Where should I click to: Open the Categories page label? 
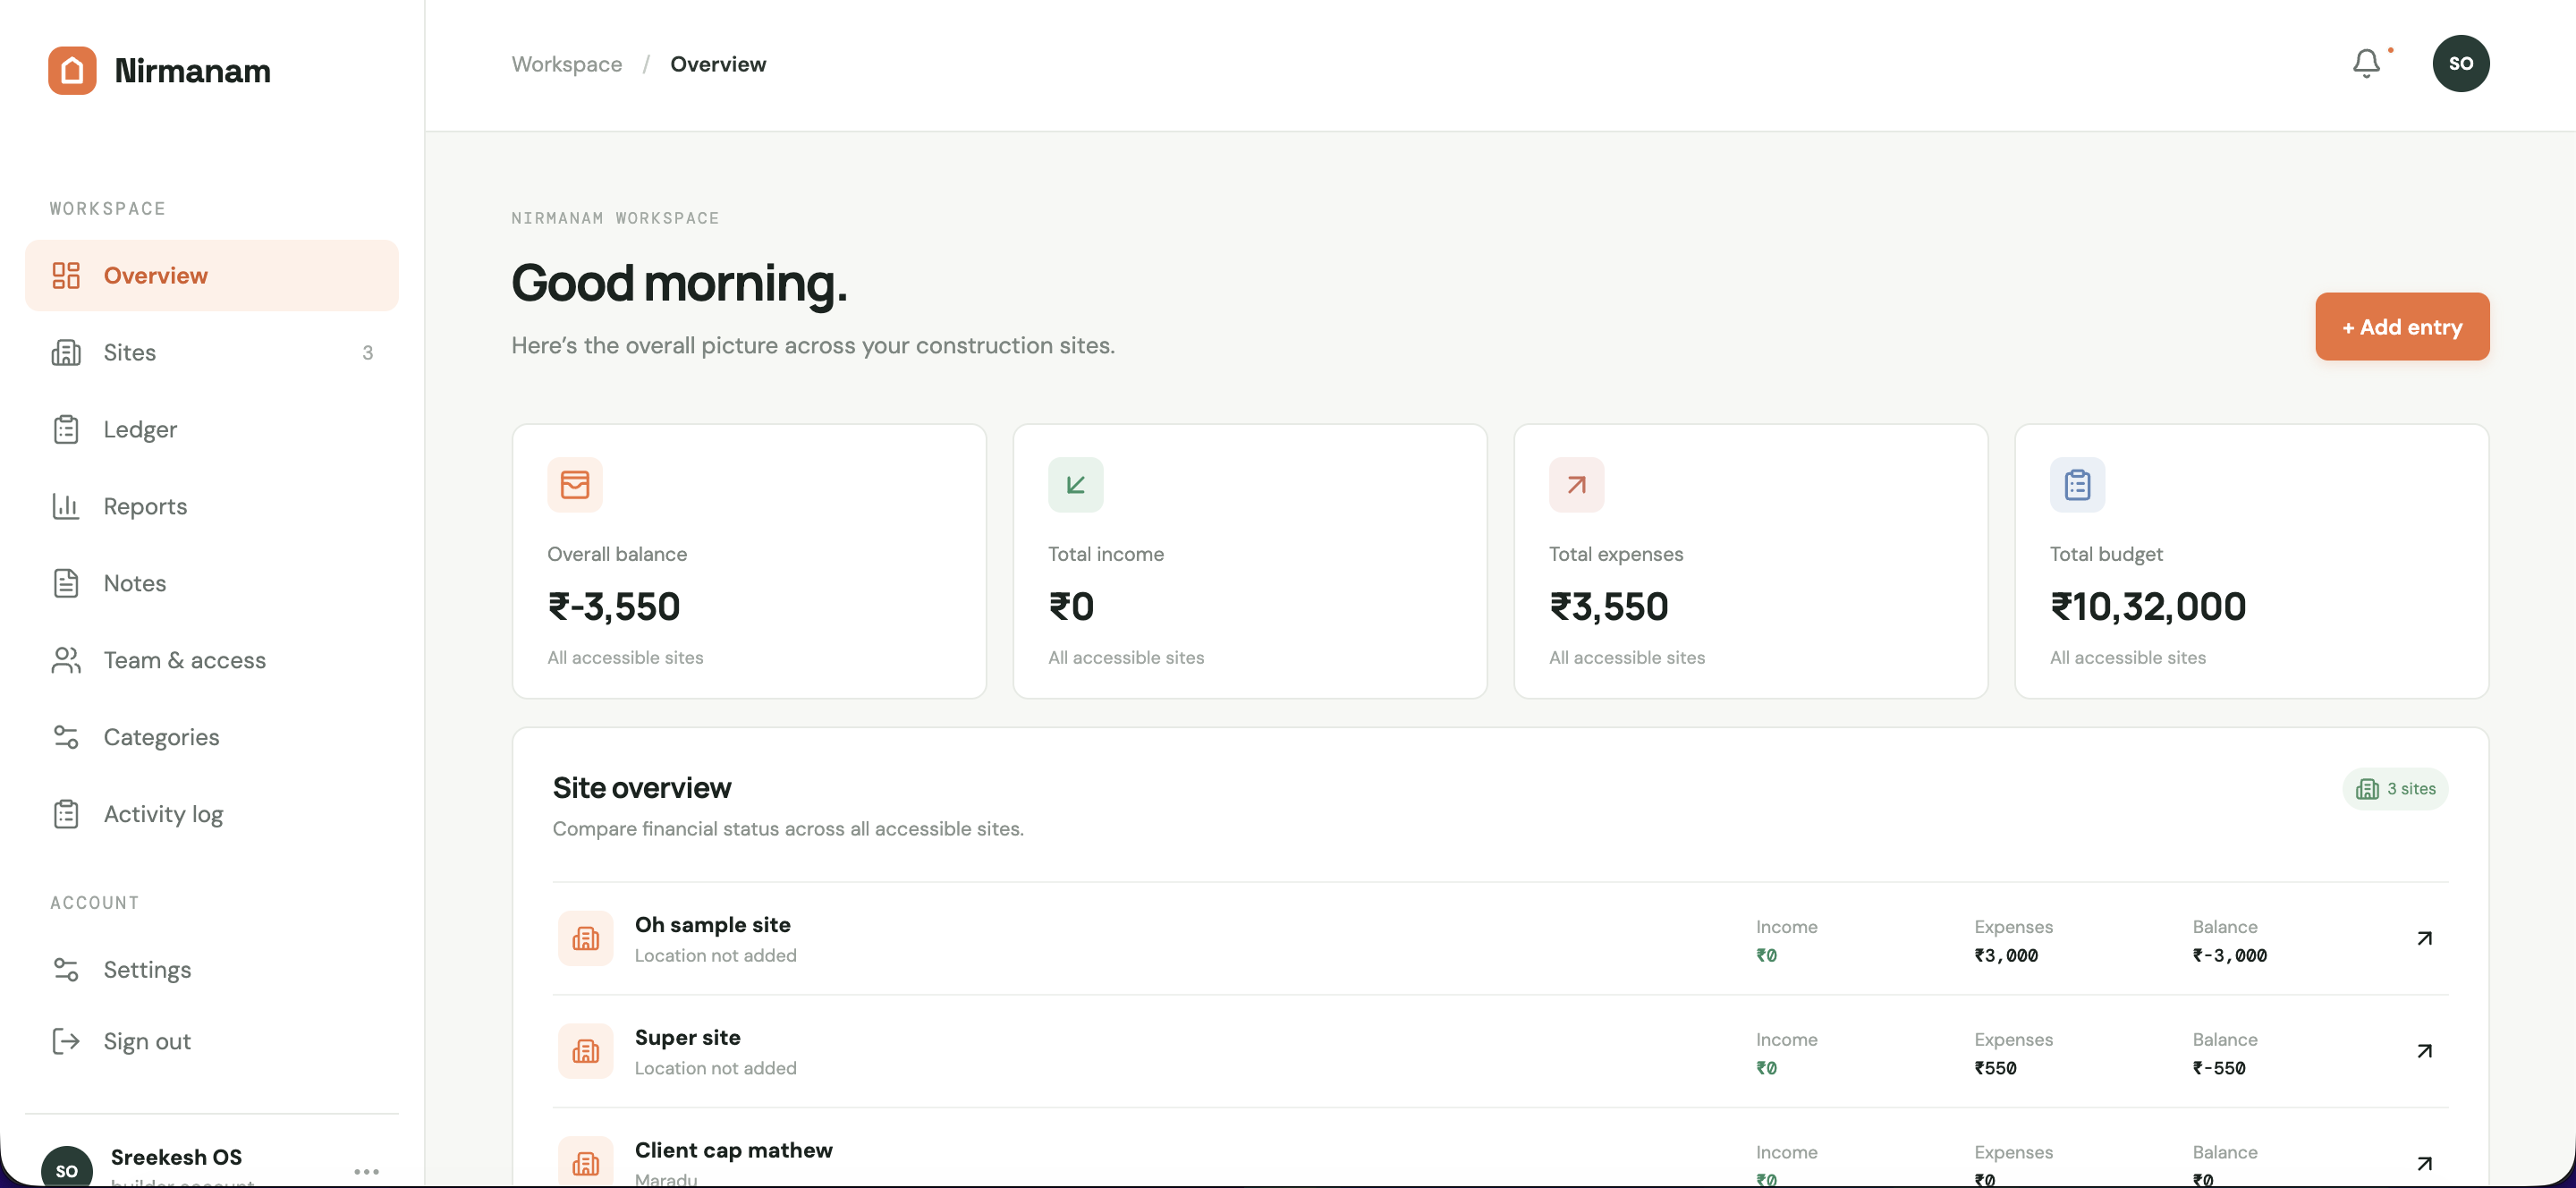161,737
